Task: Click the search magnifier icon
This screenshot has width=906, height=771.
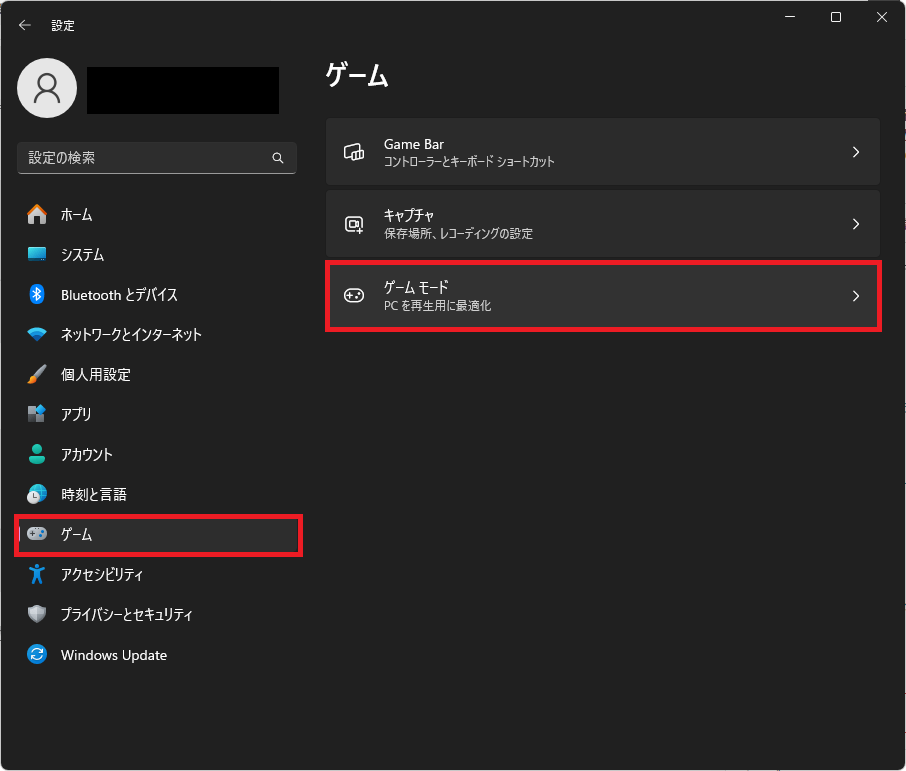Action: tap(278, 158)
